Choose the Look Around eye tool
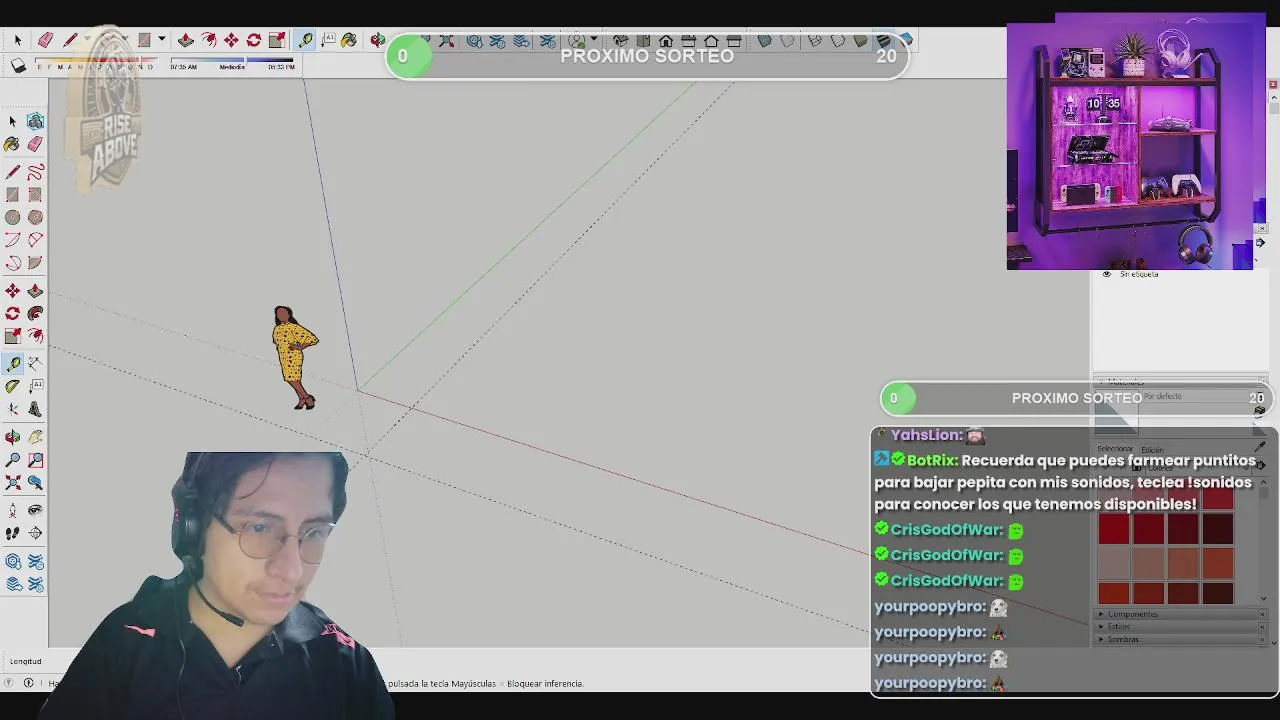This screenshot has height=720, width=1280. 35,510
